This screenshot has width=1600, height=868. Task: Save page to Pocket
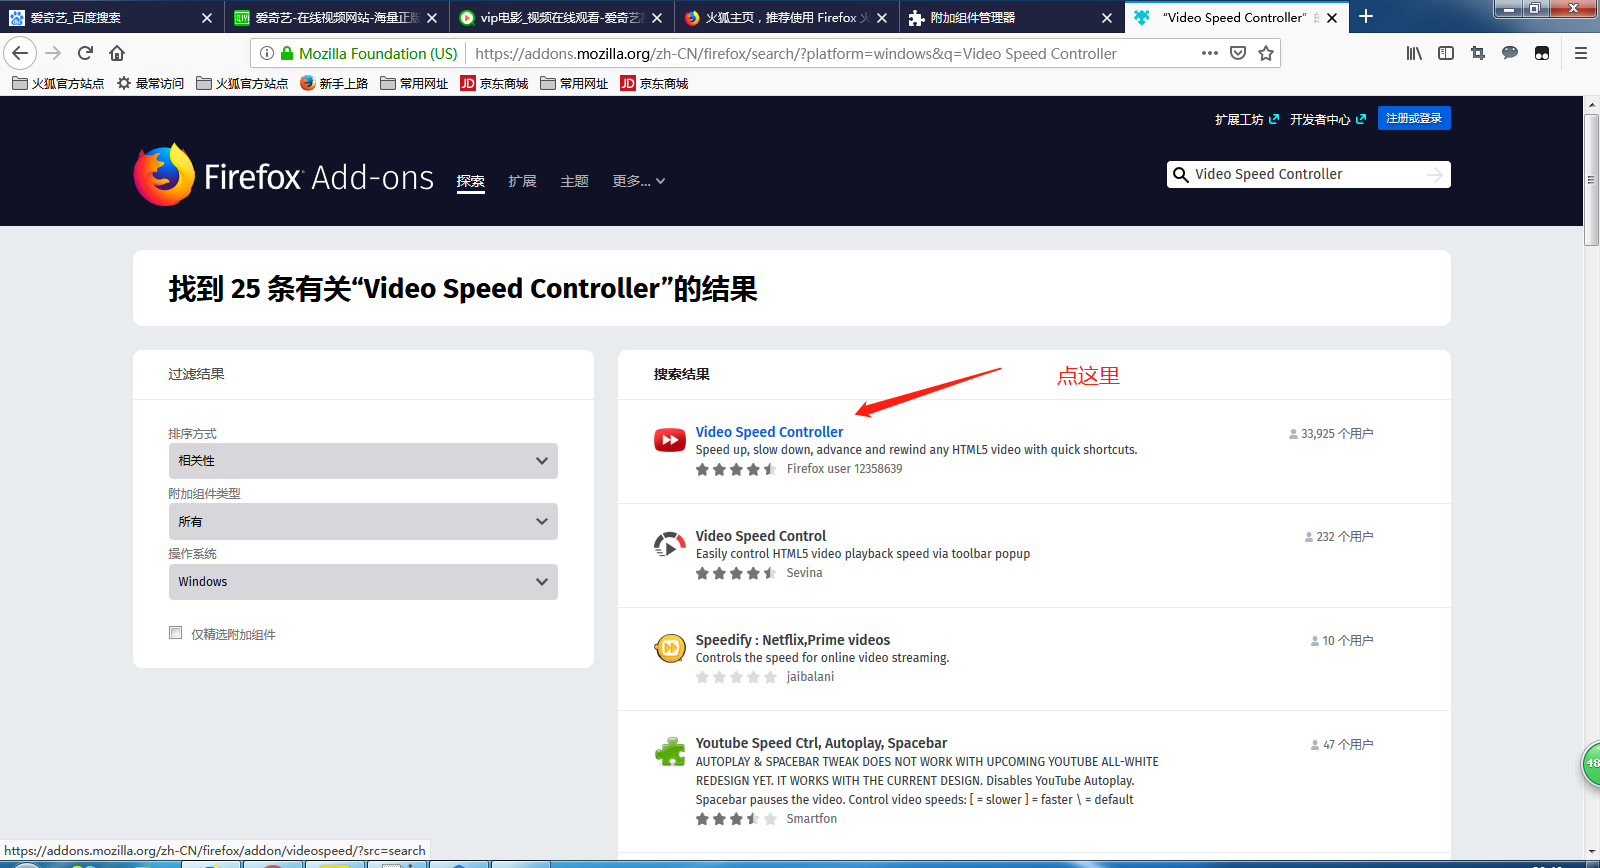coord(1238,53)
